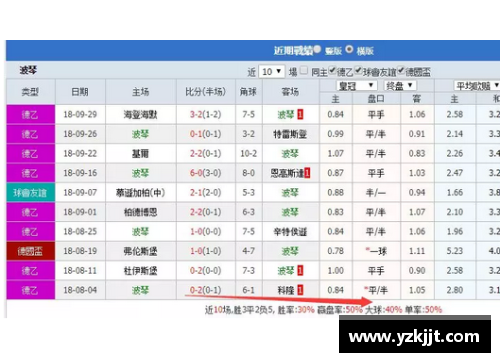Open the 终盘 odds type dropdown
Viewport: 500px width, 362px height.
coord(400,86)
